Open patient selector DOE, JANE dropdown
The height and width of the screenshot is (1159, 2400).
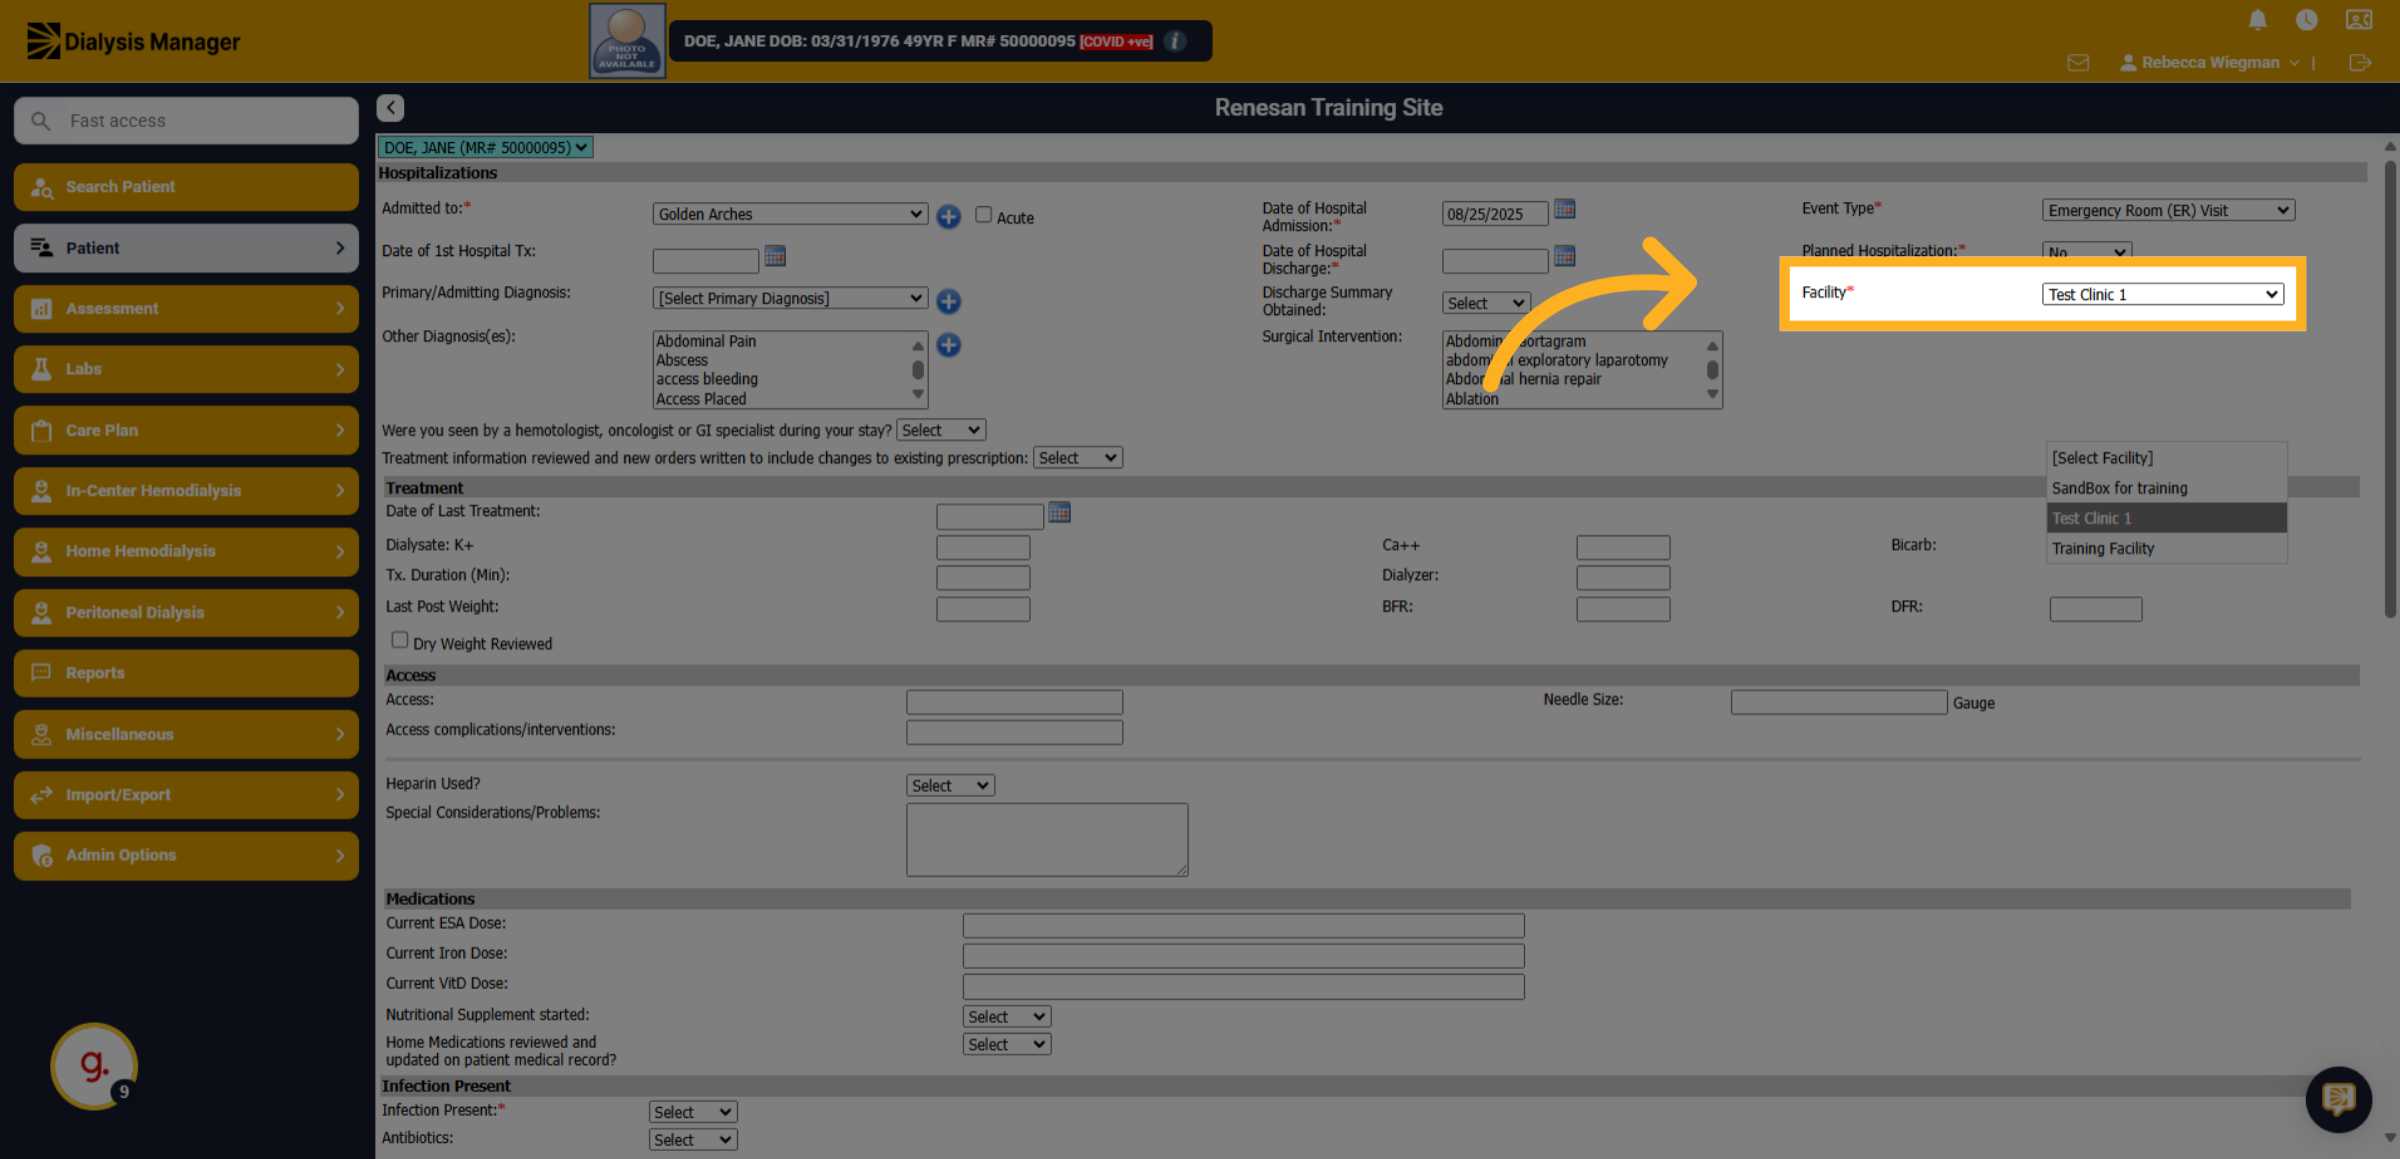click(x=485, y=147)
